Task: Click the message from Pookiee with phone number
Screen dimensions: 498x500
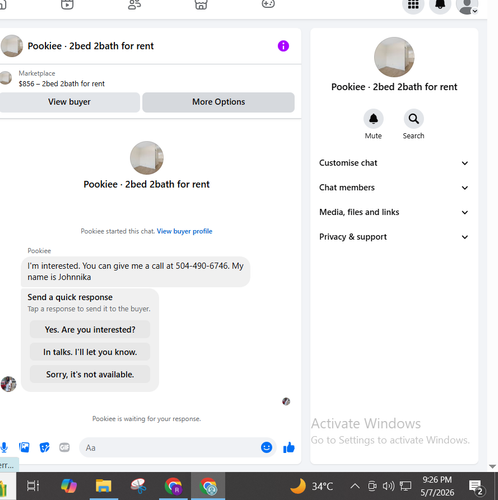Action: coord(135,272)
